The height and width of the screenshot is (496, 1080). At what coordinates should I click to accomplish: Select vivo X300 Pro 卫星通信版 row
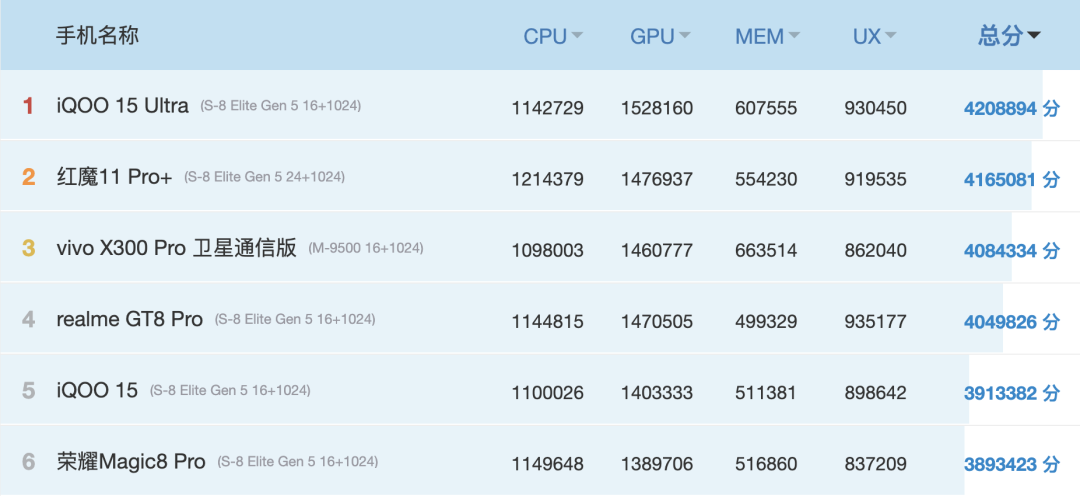click(x=177, y=248)
